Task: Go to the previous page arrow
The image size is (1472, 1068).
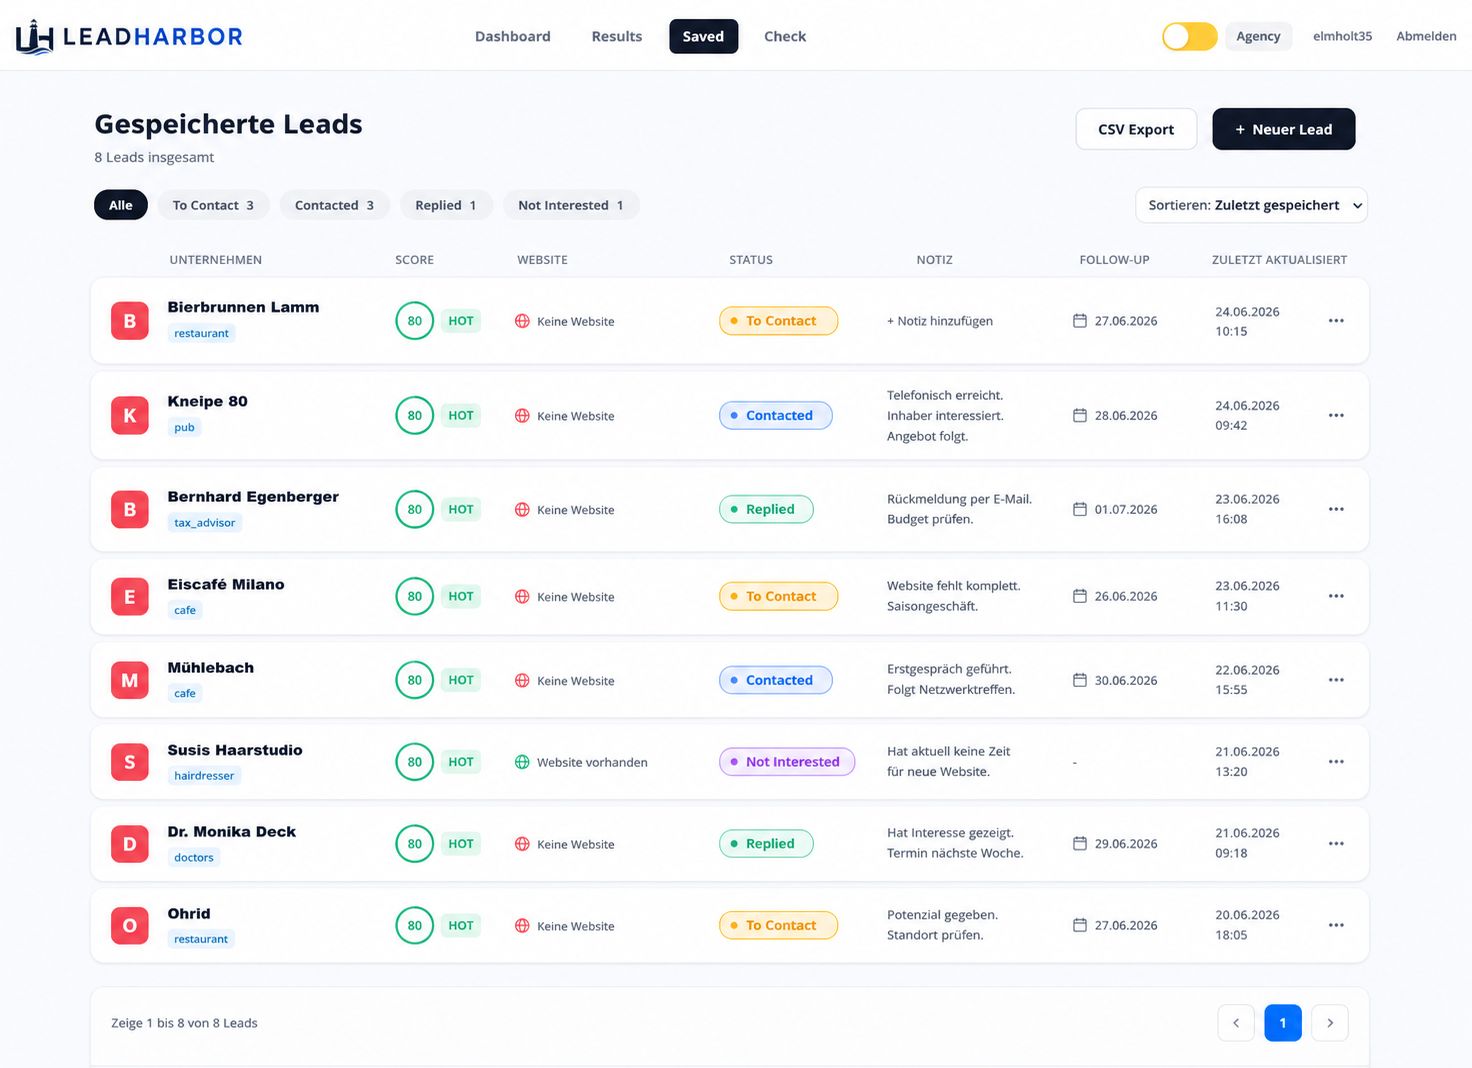Action: [x=1236, y=1023]
